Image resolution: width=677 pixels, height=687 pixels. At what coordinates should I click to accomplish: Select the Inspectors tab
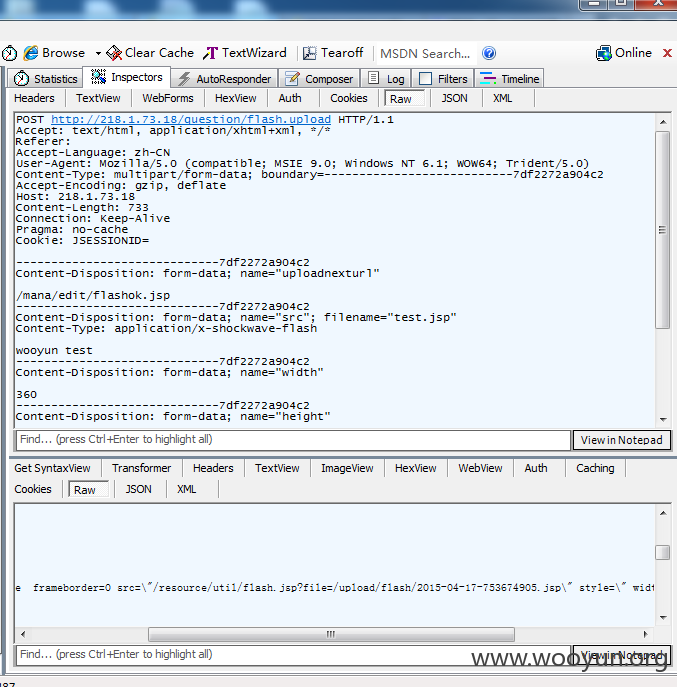pyautogui.click(x=127, y=77)
